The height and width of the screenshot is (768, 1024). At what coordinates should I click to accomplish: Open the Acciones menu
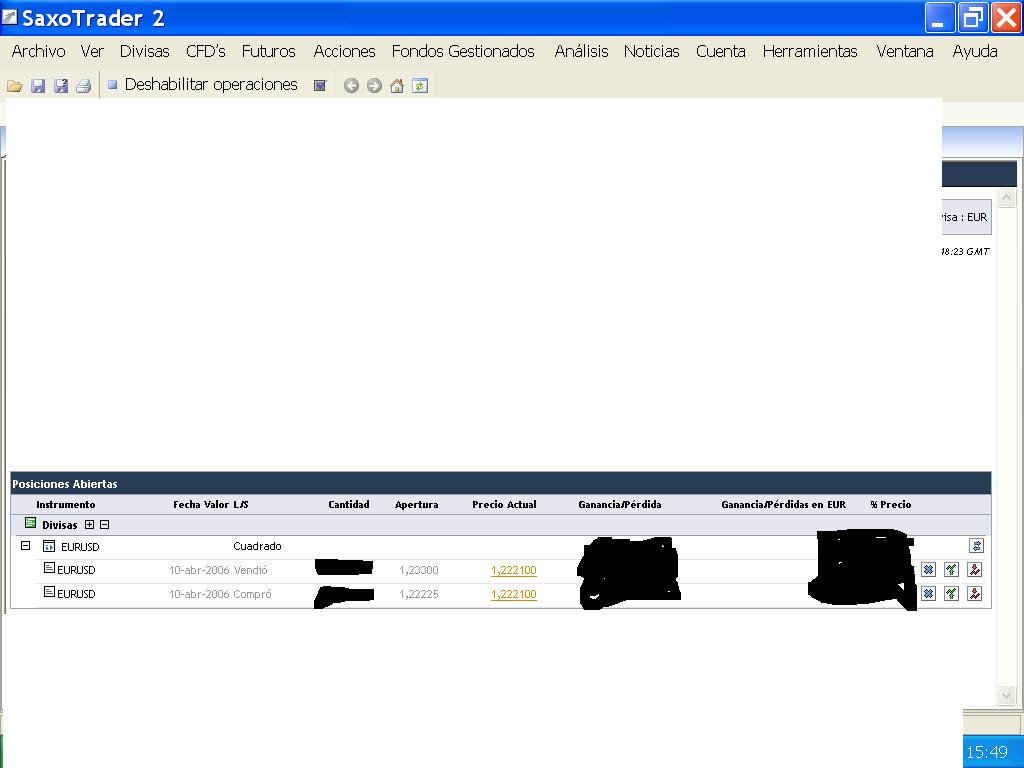point(344,52)
